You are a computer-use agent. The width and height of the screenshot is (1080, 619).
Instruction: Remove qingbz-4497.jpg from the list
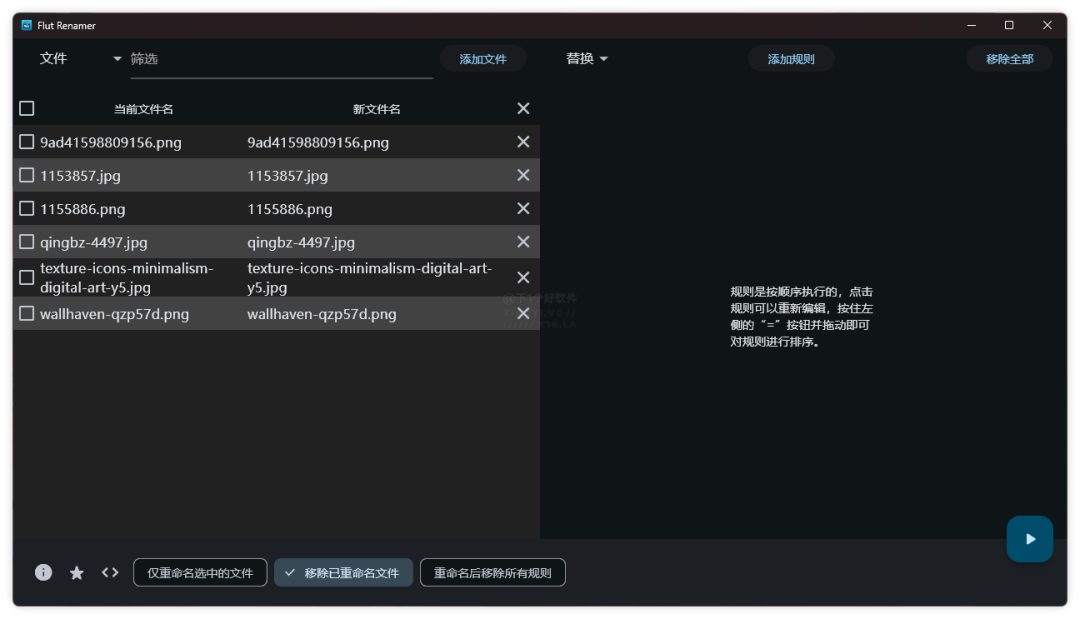(522, 241)
